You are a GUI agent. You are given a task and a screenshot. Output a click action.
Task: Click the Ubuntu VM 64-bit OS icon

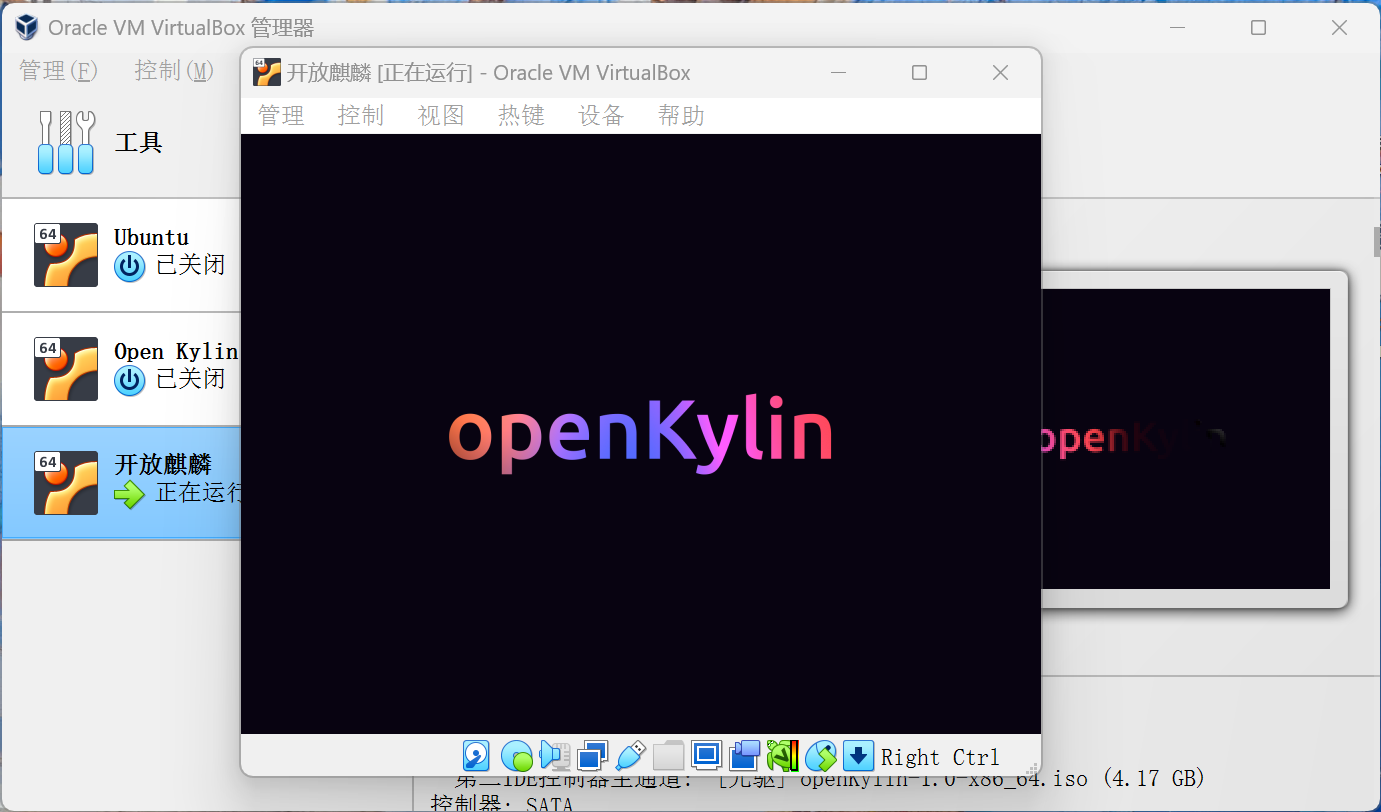[x=66, y=255]
